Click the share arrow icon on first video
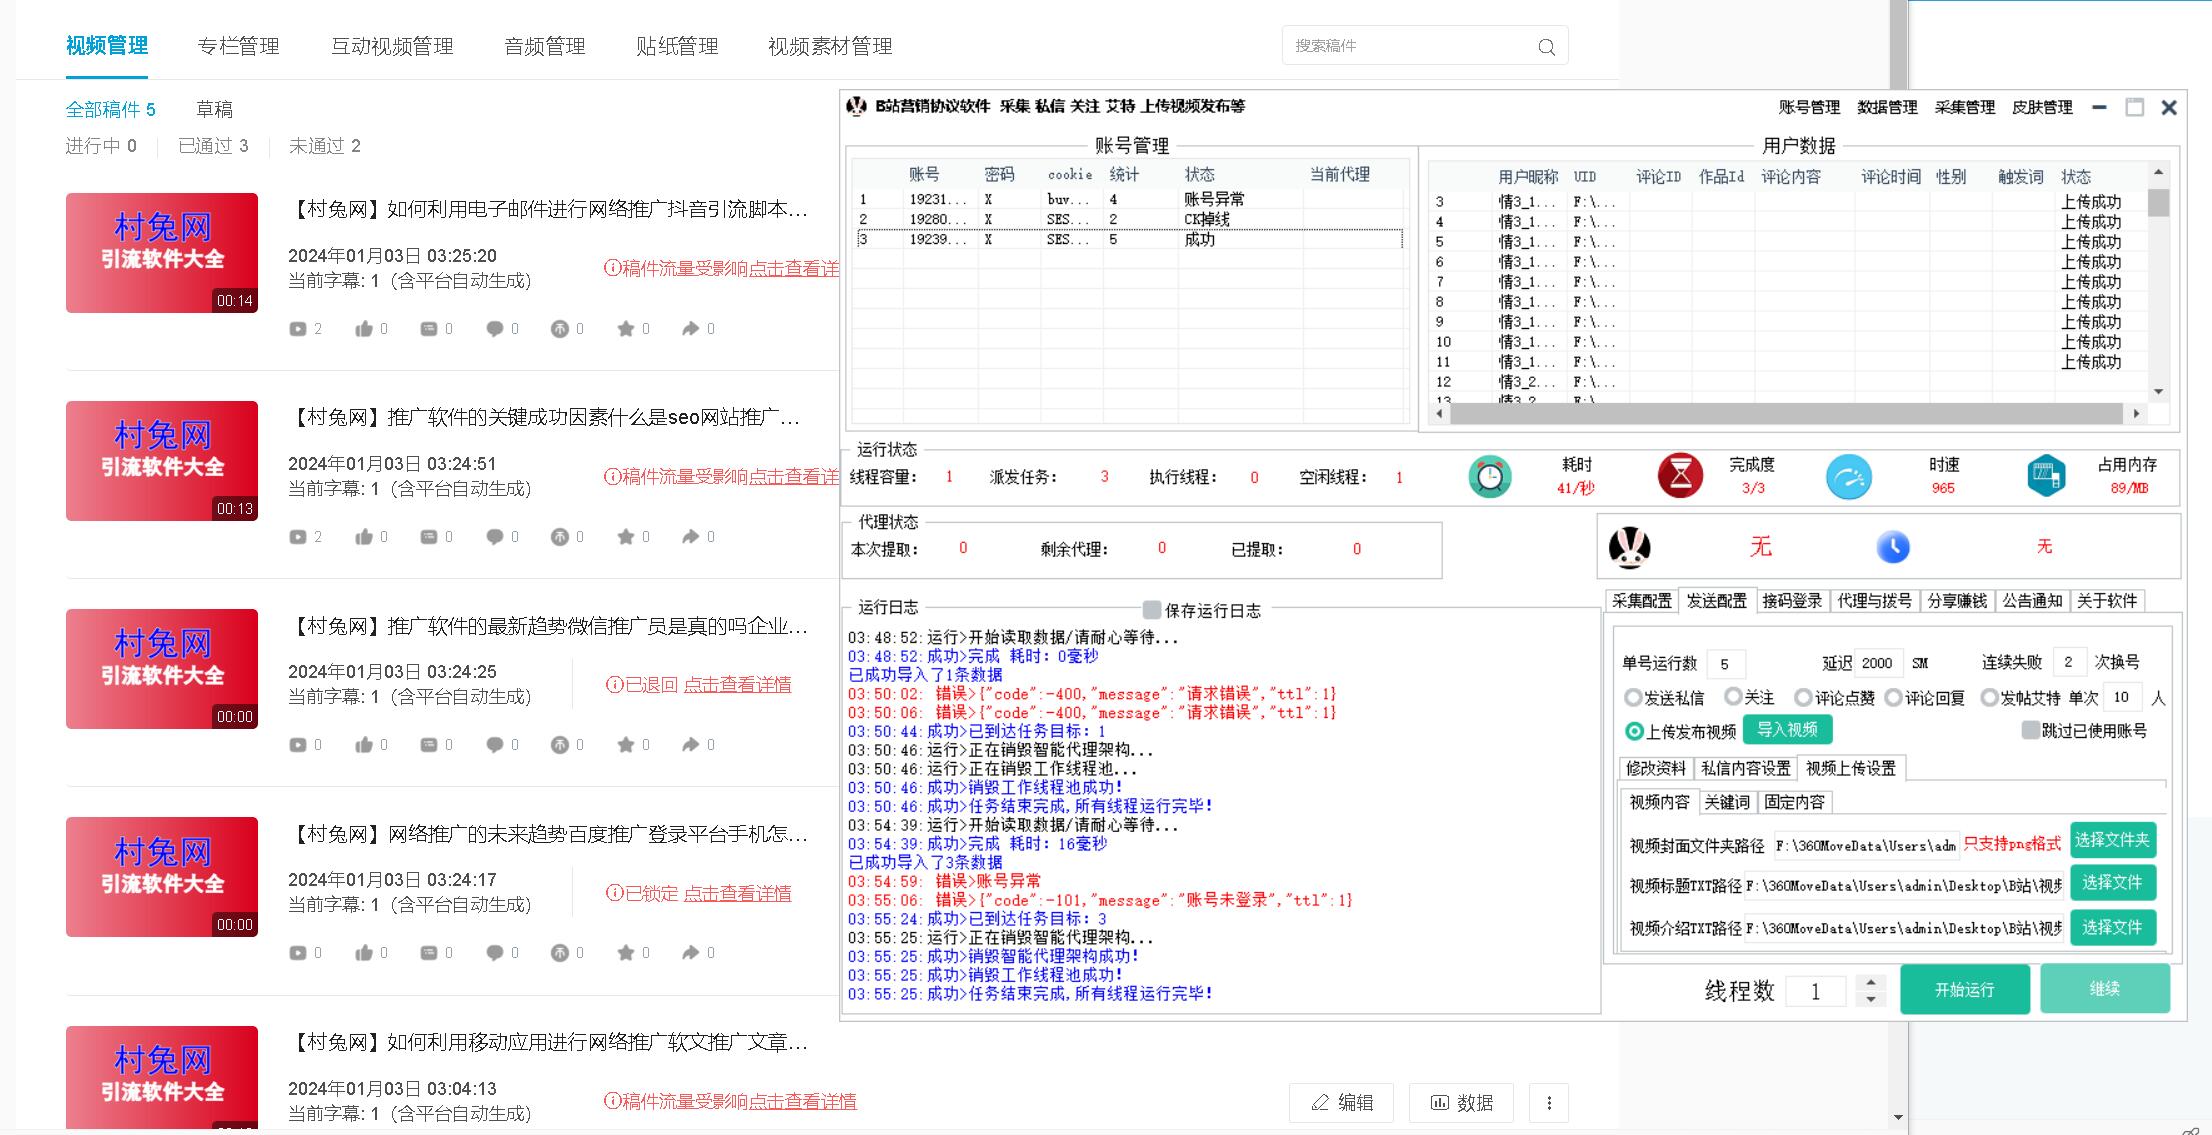Image resolution: width=2212 pixels, height=1135 pixels. pos(690,329)
